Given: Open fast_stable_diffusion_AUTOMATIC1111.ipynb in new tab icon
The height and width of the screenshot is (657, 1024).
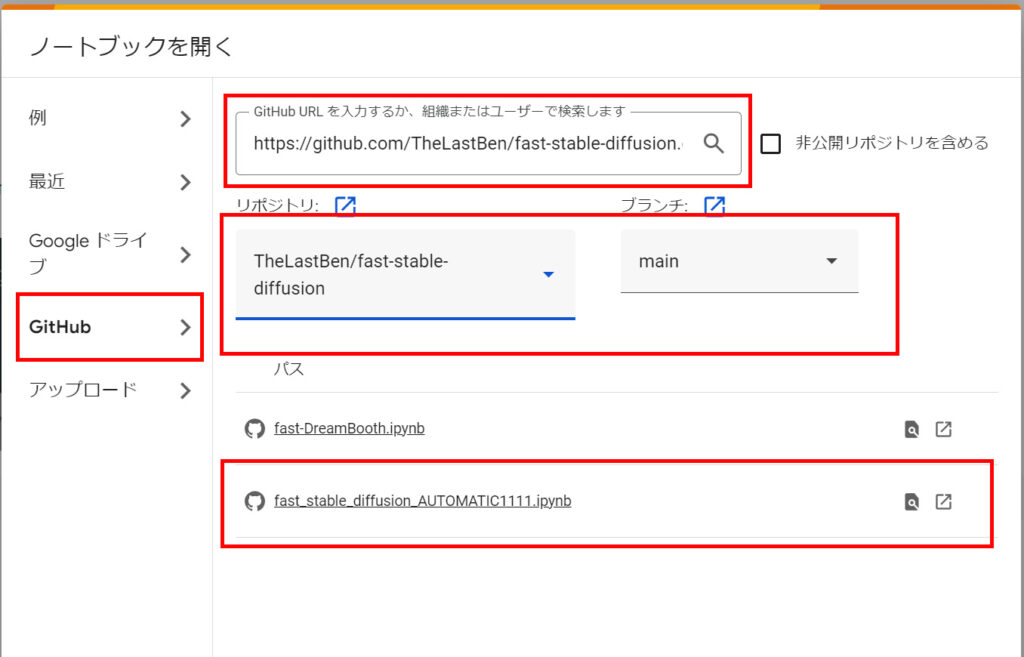Looking at the screenshot, I should click(943, 502).
